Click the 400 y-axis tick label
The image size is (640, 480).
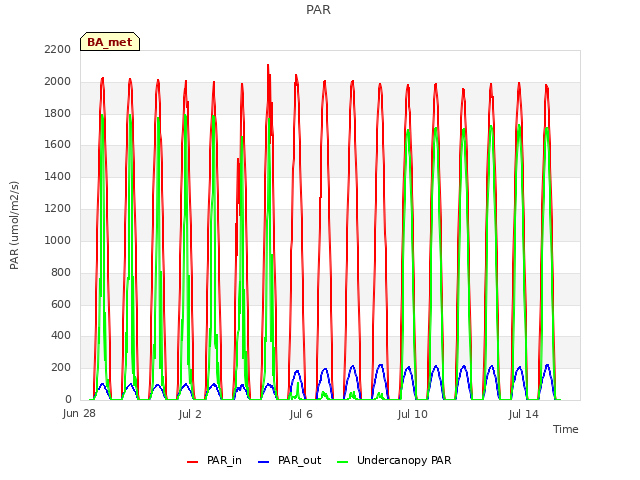[x=61, y=336]
